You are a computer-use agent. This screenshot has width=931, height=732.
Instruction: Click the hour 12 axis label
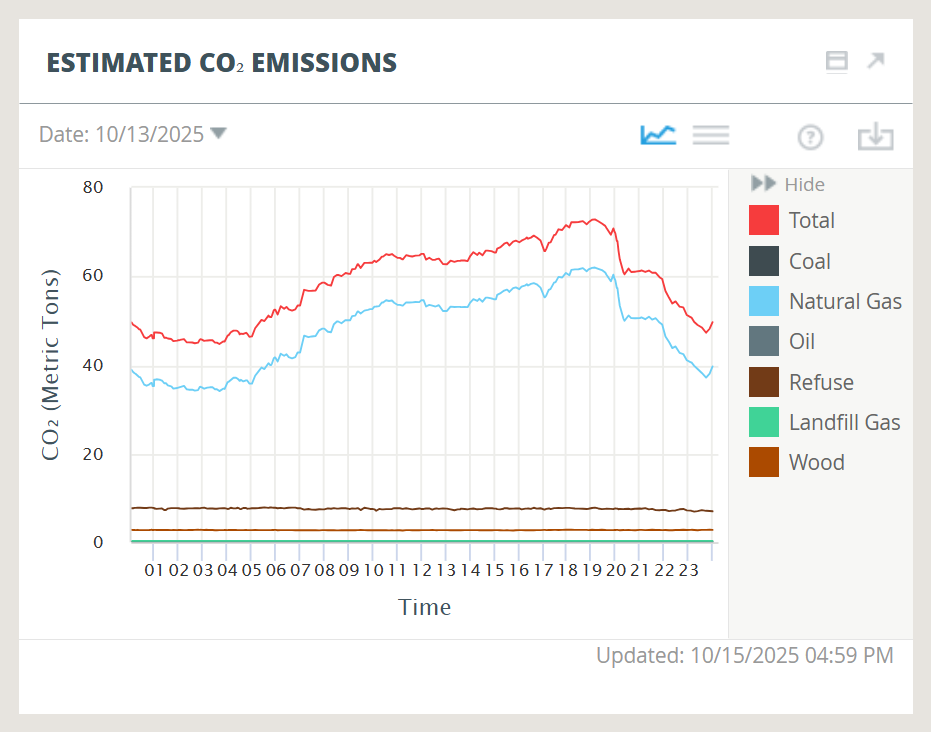point(421,570)
